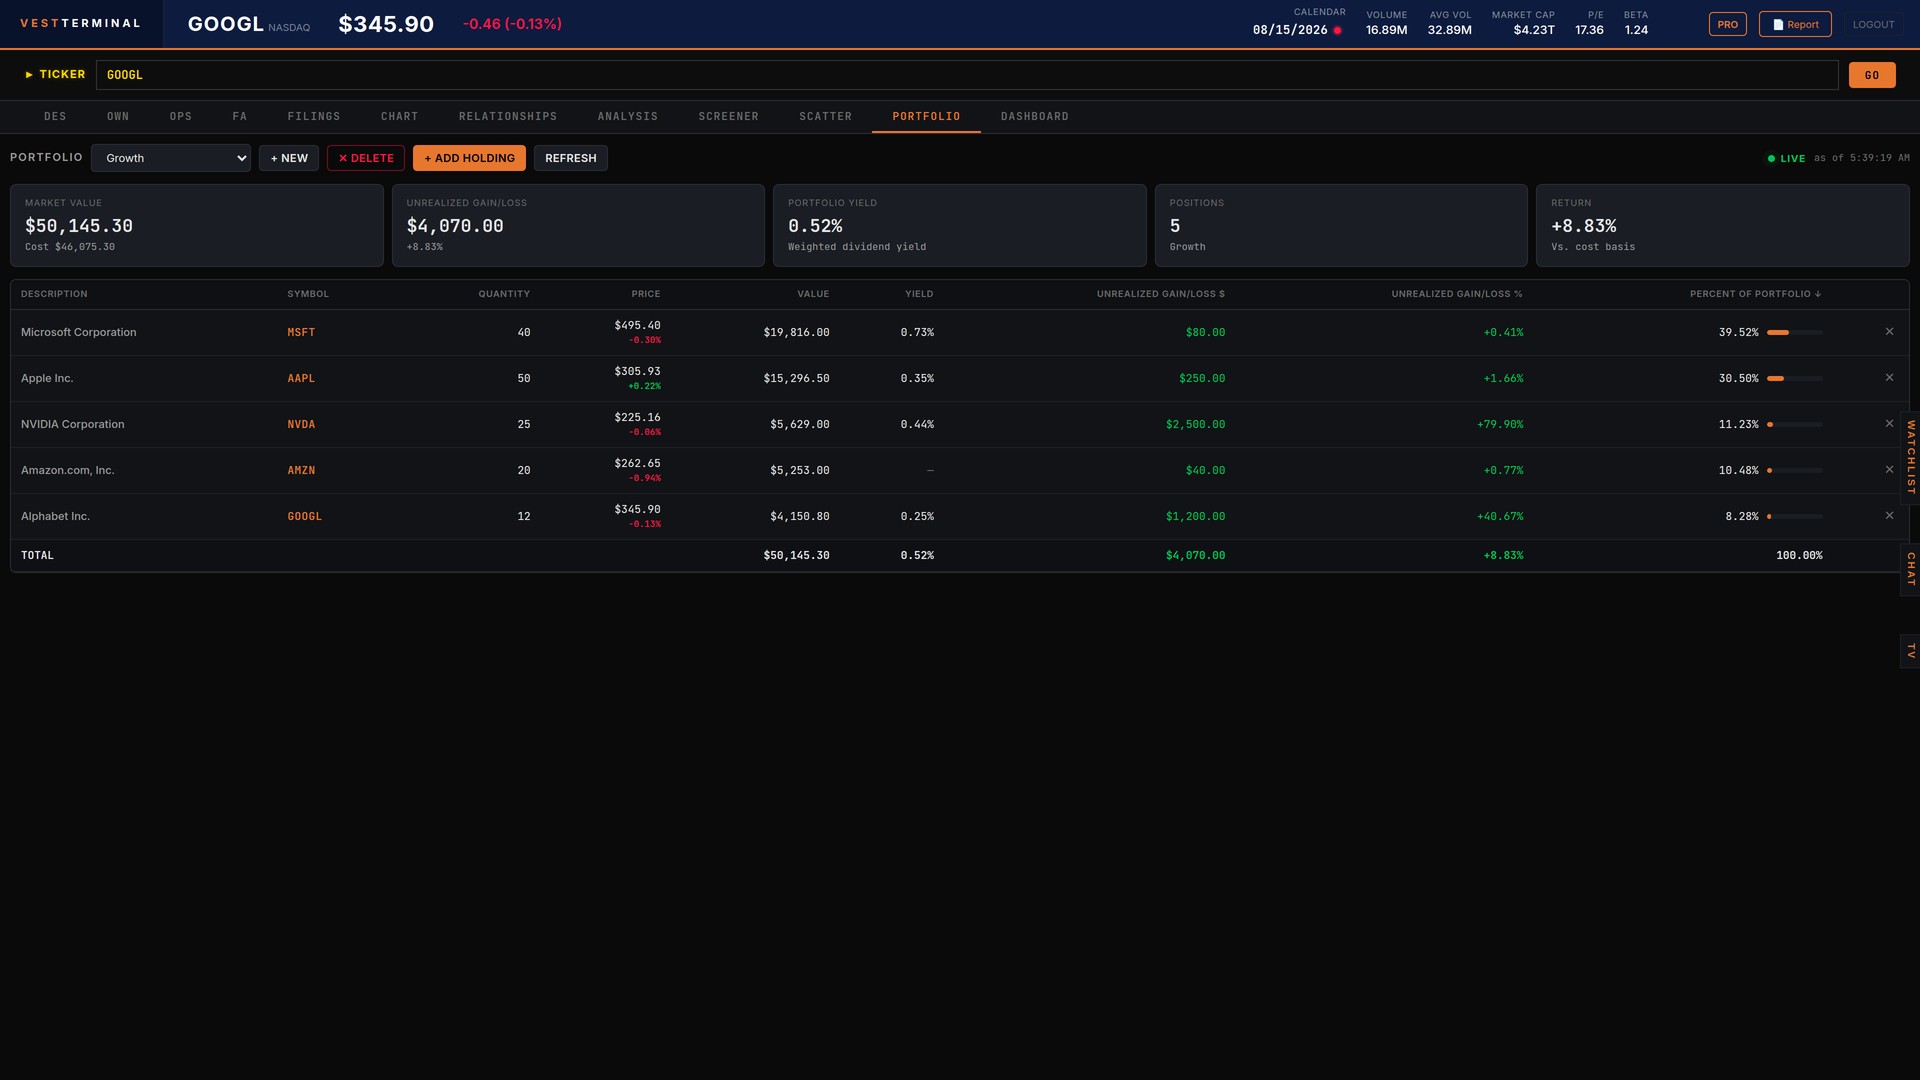This screenshot has height=1080, width=1920.
Task: Remove the Amazon.com holding row
Action: 1889,470
